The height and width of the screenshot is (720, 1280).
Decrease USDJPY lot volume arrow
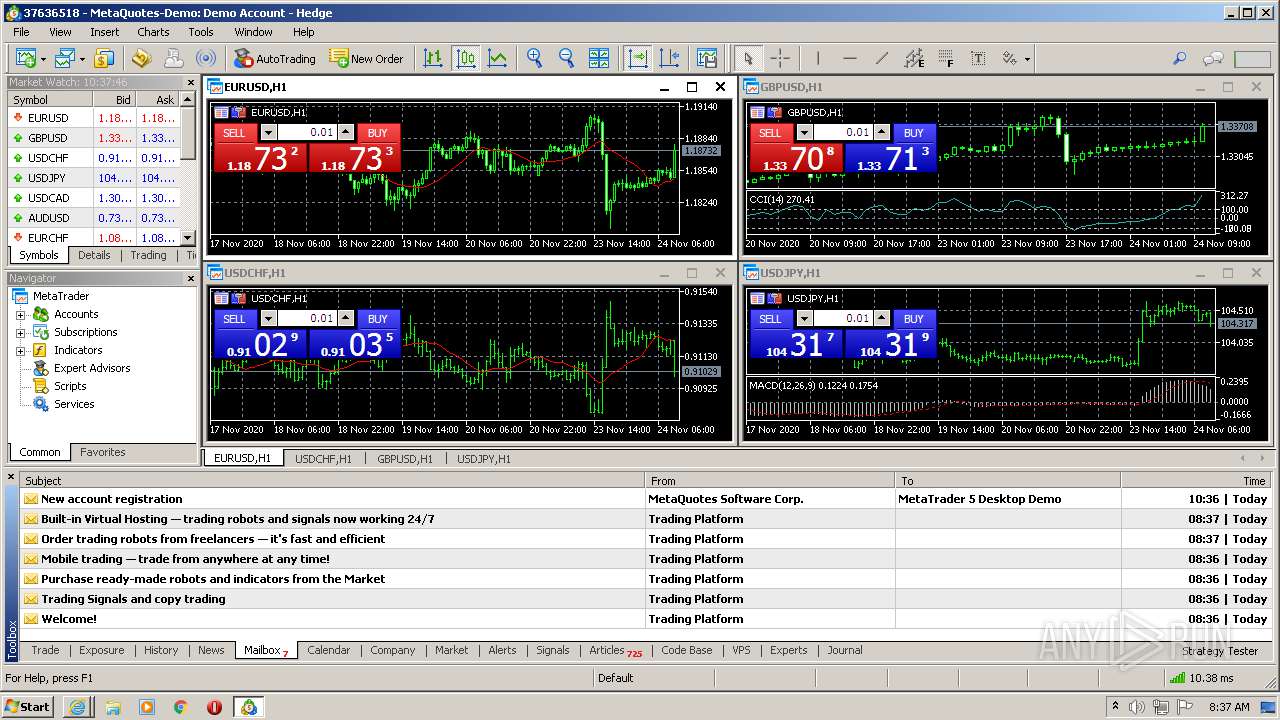pyautogui.click(x=803, y=319)
